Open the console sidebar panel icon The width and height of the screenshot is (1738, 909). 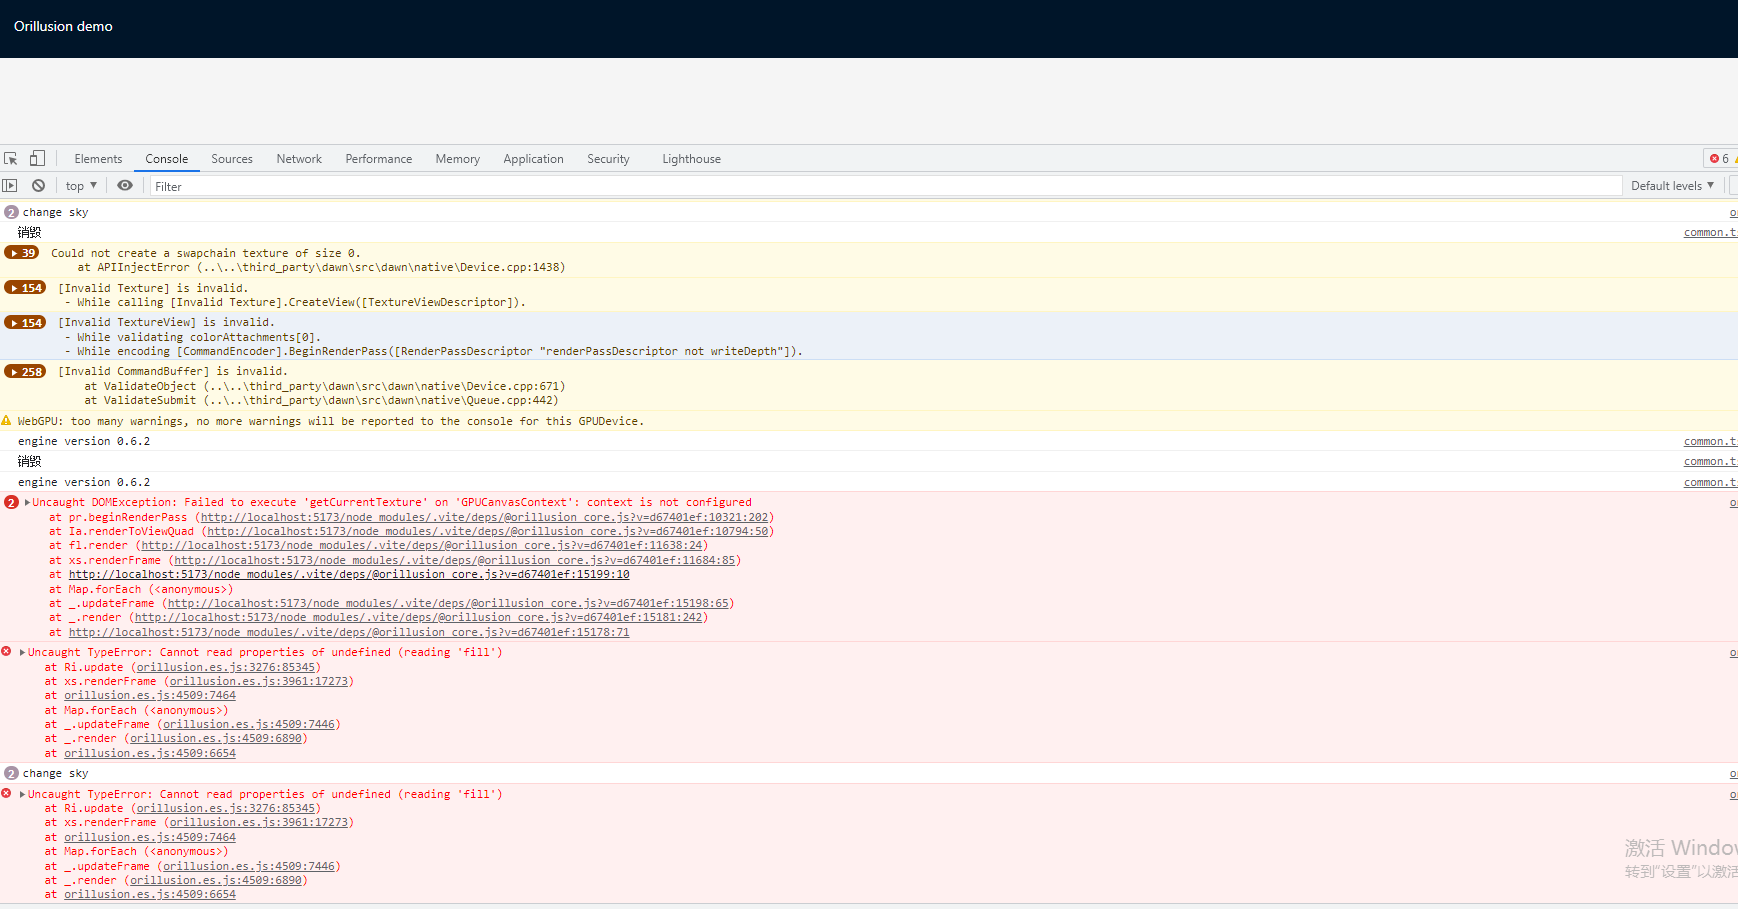(9, 185)
